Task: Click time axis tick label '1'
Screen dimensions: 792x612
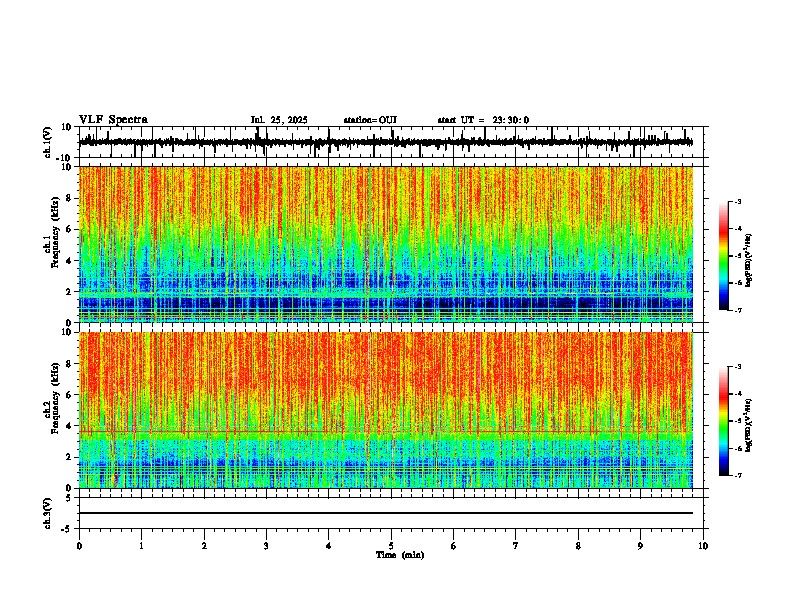Action: [141, 546]
